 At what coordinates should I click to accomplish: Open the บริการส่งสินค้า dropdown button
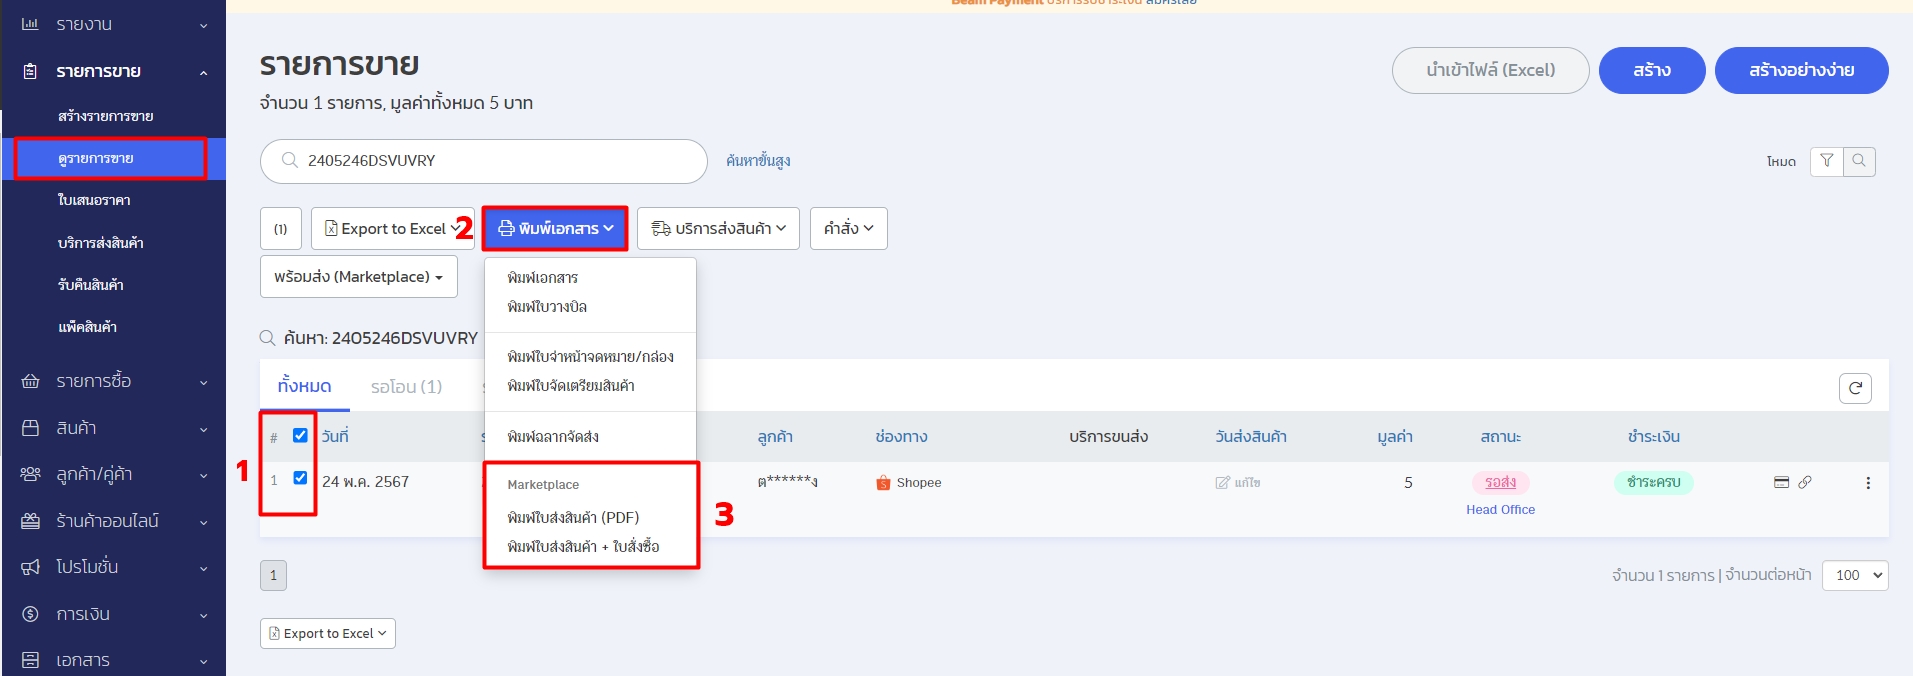click(718, 229)
